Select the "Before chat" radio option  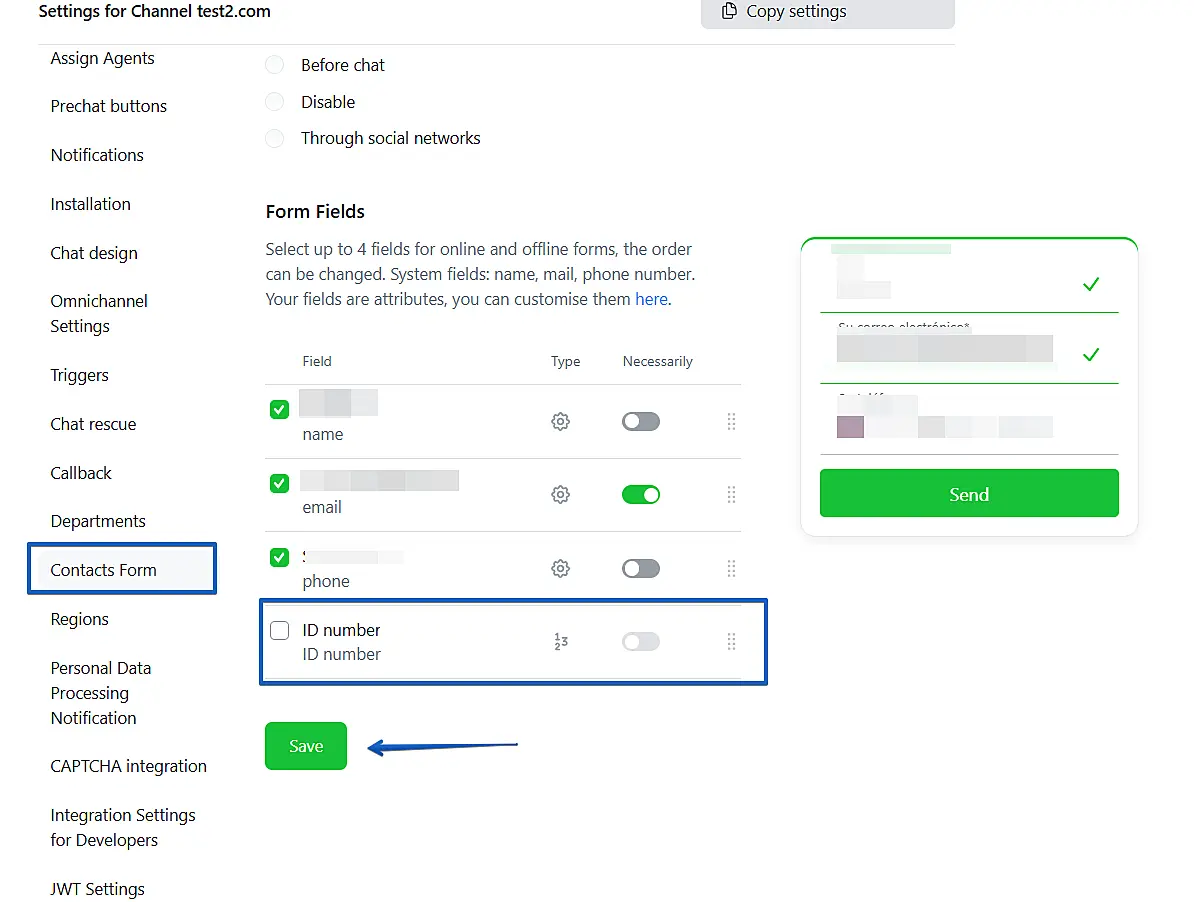click(x=275, y=65)
